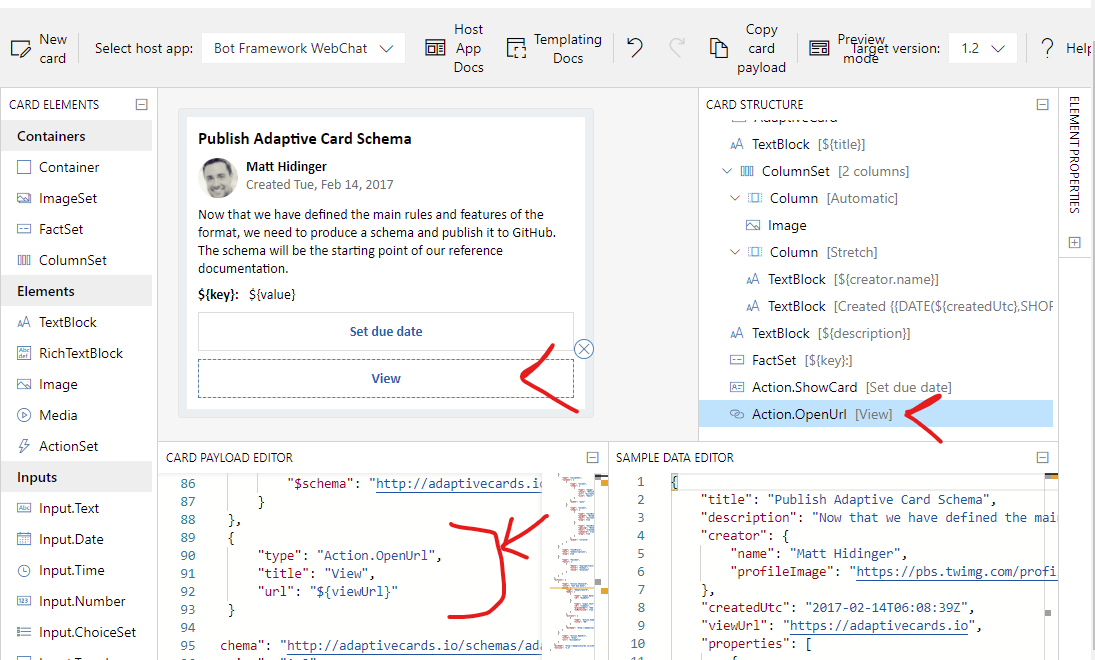Collapse the ColumnSet [2 columns] tree node
The image size is (1095, 660).
(727, 170)
